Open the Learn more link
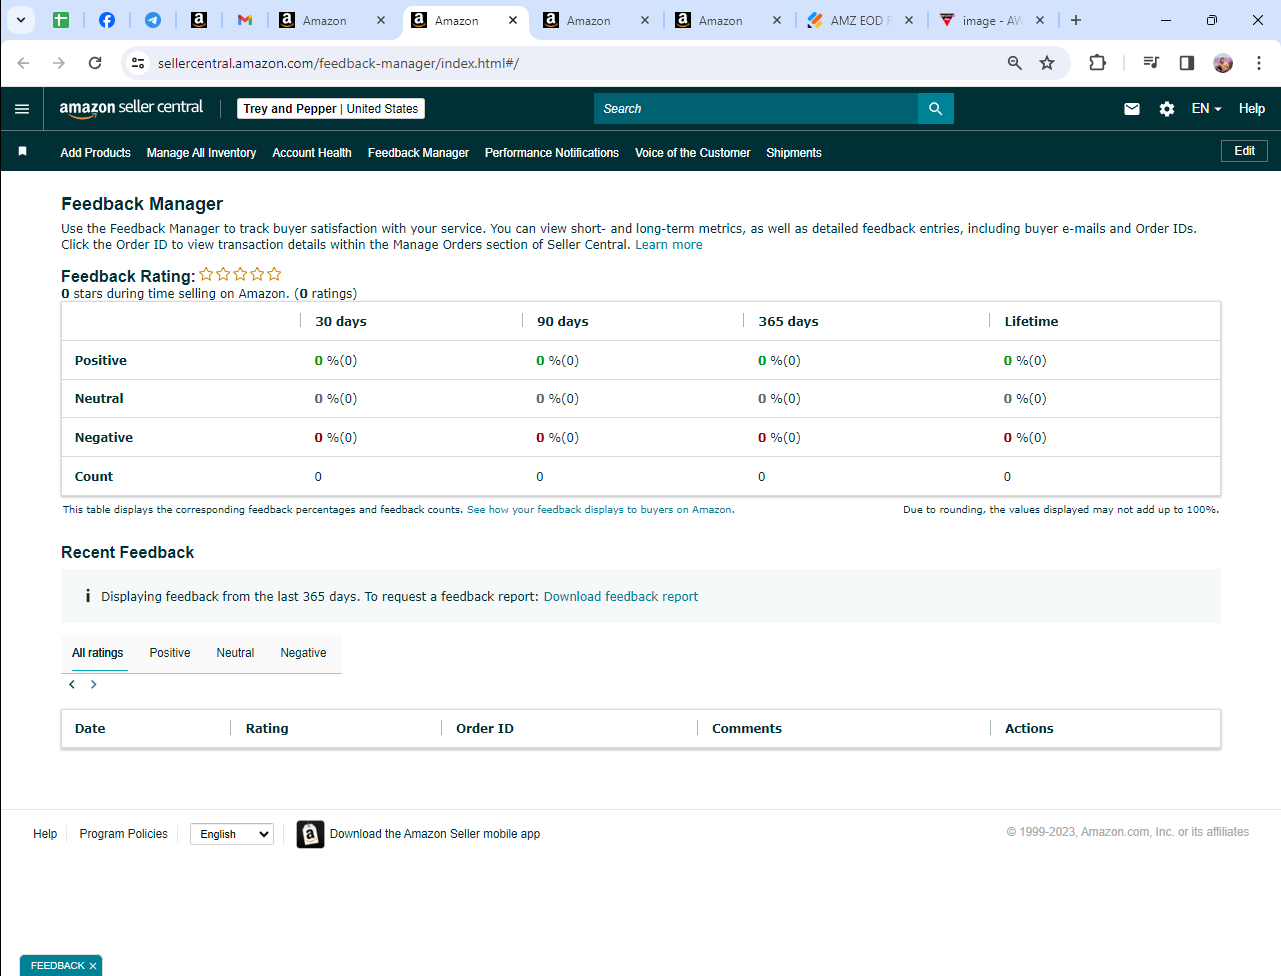The width and height of the screenshot is (1281, 976). click(x=669, y=245)
